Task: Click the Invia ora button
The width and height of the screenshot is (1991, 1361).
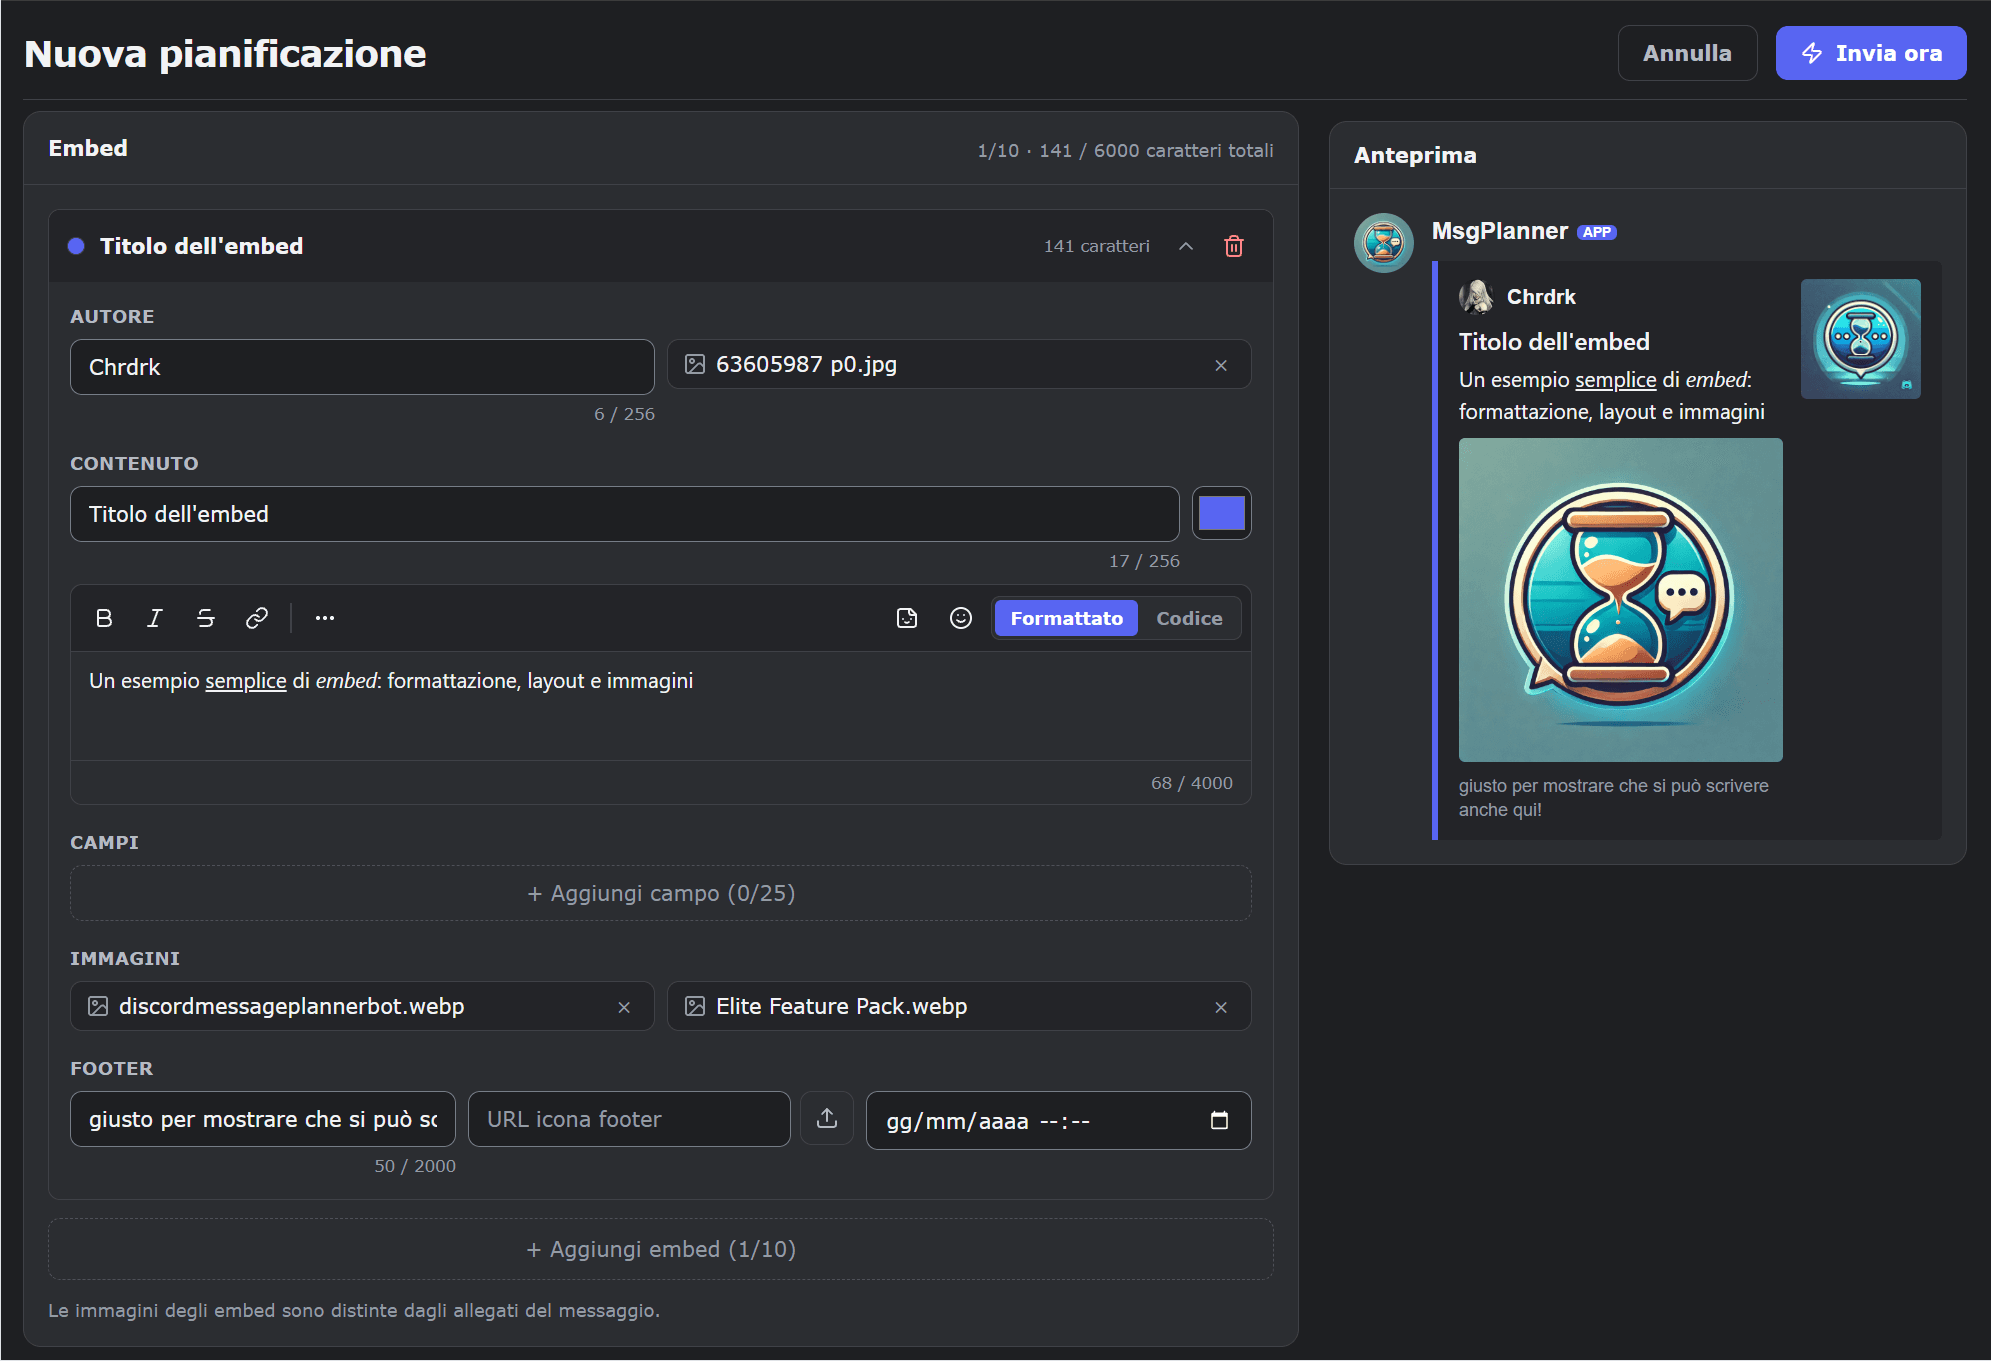Action: 1871,53
